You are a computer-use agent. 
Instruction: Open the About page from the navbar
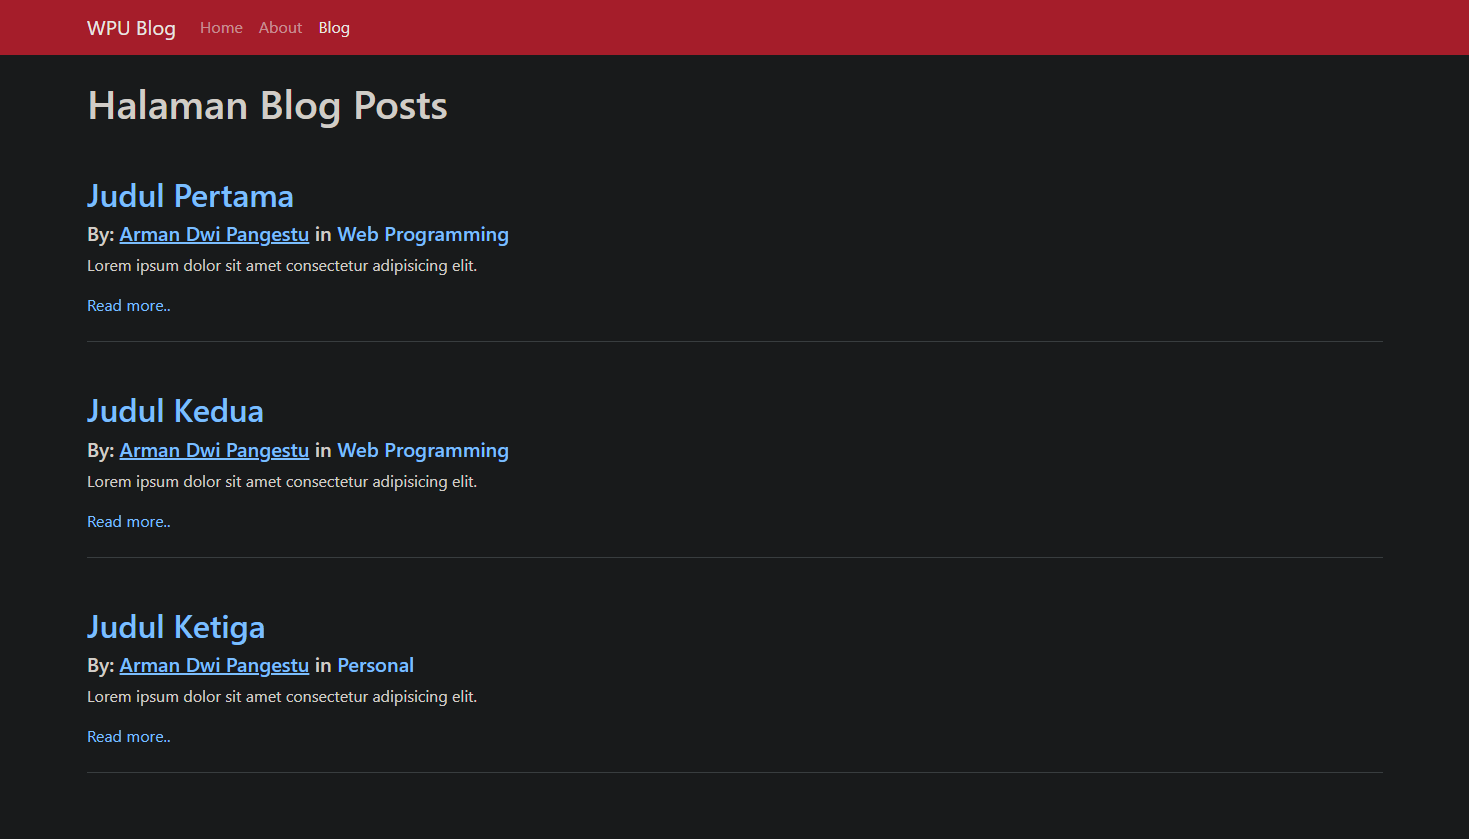(280, 27)
